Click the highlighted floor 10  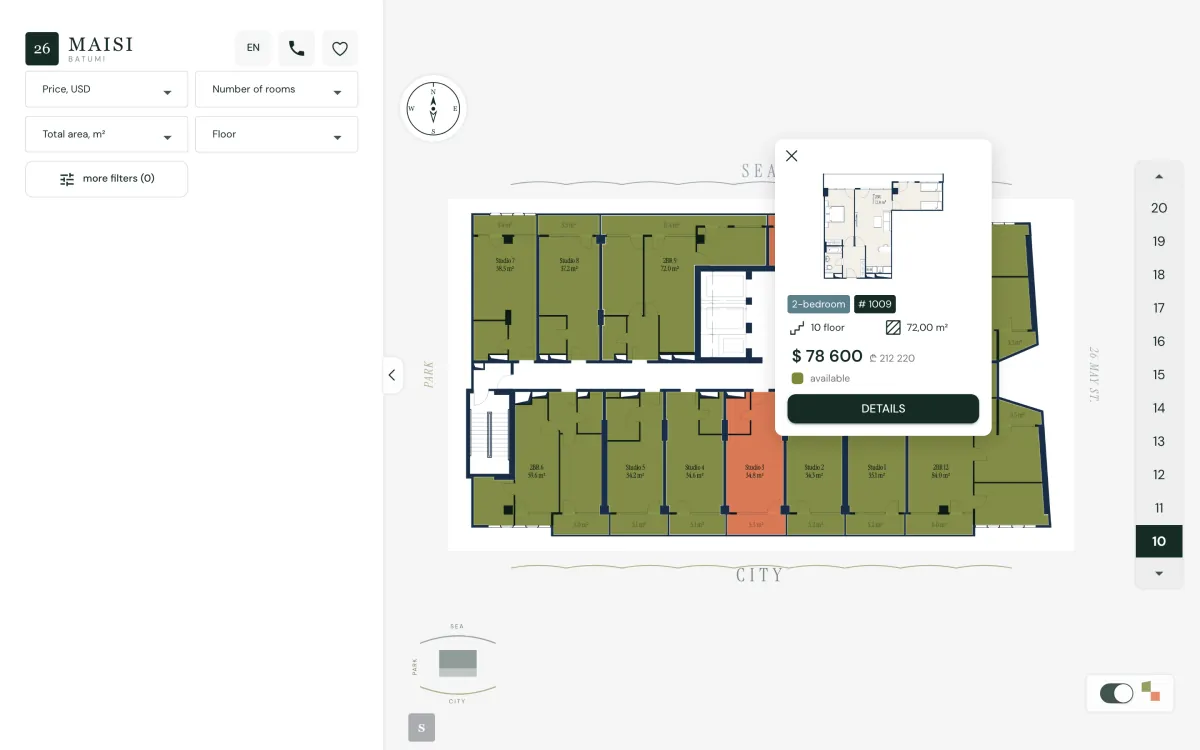pyautogui.click(x=1159, y=541)
